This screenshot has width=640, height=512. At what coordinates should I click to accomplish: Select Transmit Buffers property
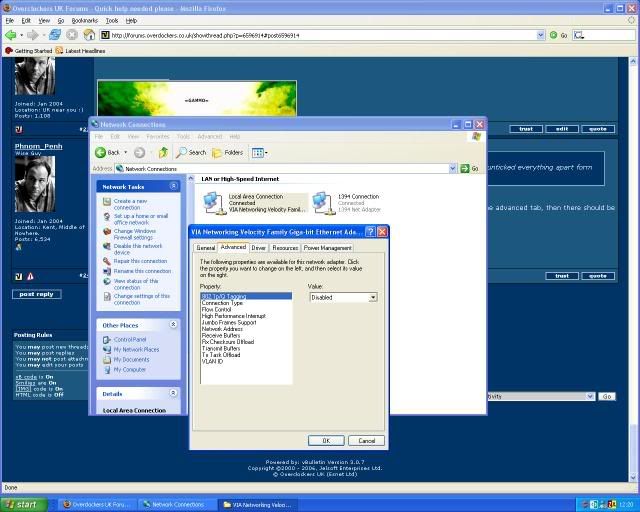[221, 349]
